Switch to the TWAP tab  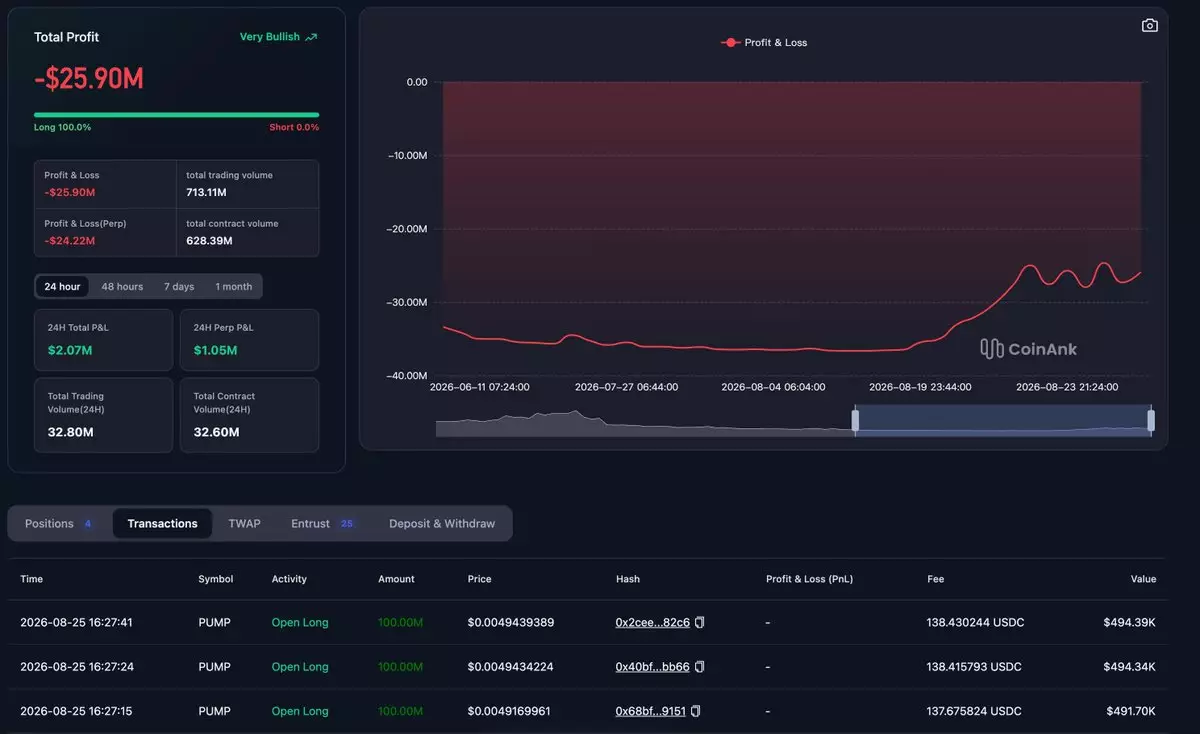[x=244, y=523]
